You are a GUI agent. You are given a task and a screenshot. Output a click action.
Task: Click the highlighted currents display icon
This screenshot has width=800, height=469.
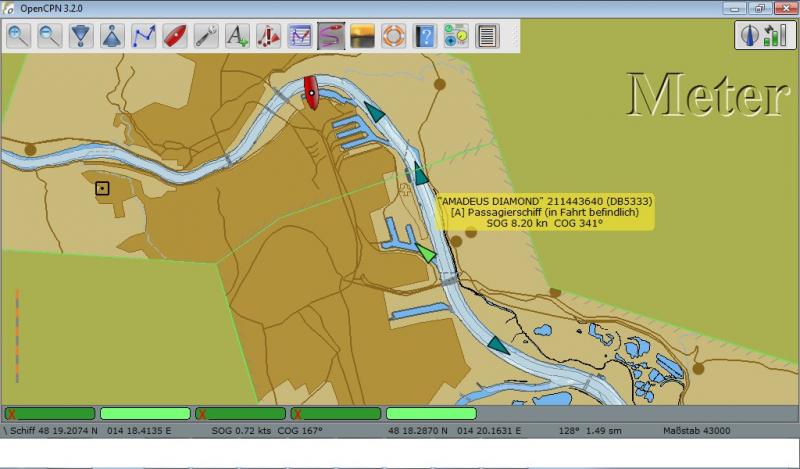[x=330, y=37]
